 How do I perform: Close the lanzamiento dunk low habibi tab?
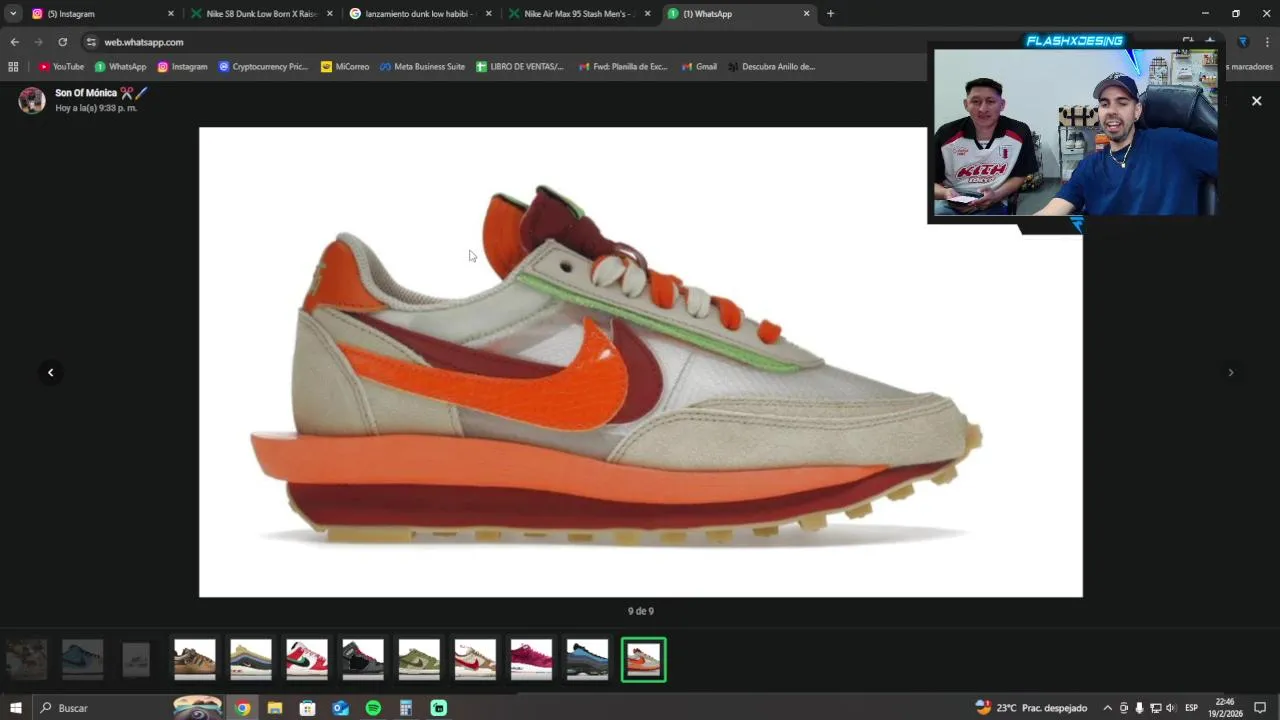click(x=488, y=14)
